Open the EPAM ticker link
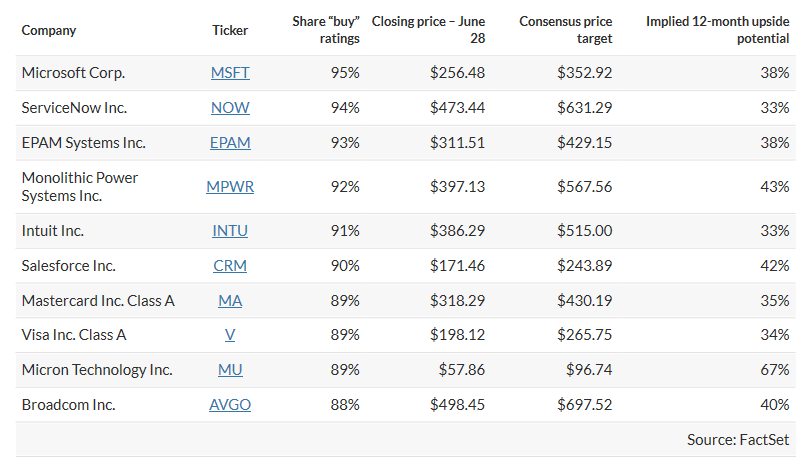Viewport: 803px width, 470px height. [230, 143]
